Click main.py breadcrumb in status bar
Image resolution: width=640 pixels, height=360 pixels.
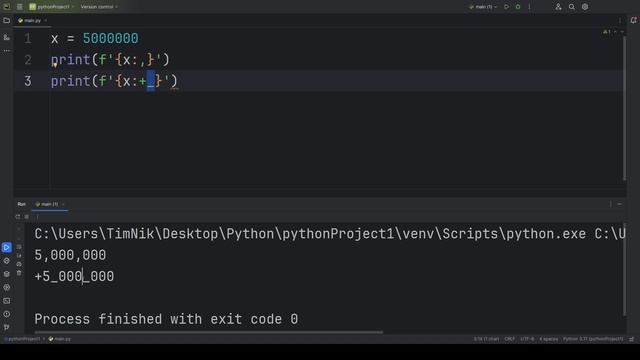pyautogui.click(x=60, y=339)
